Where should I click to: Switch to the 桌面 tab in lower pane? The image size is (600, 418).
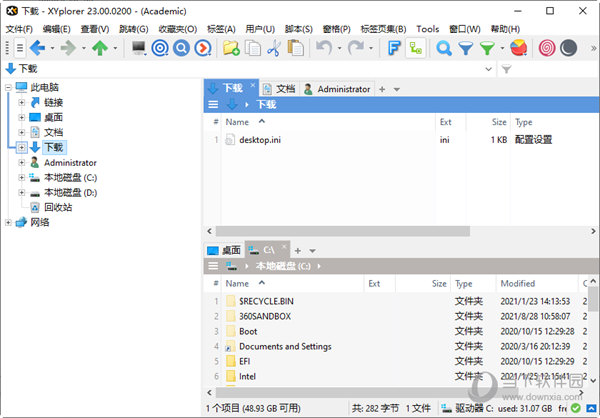coord(224,250)
